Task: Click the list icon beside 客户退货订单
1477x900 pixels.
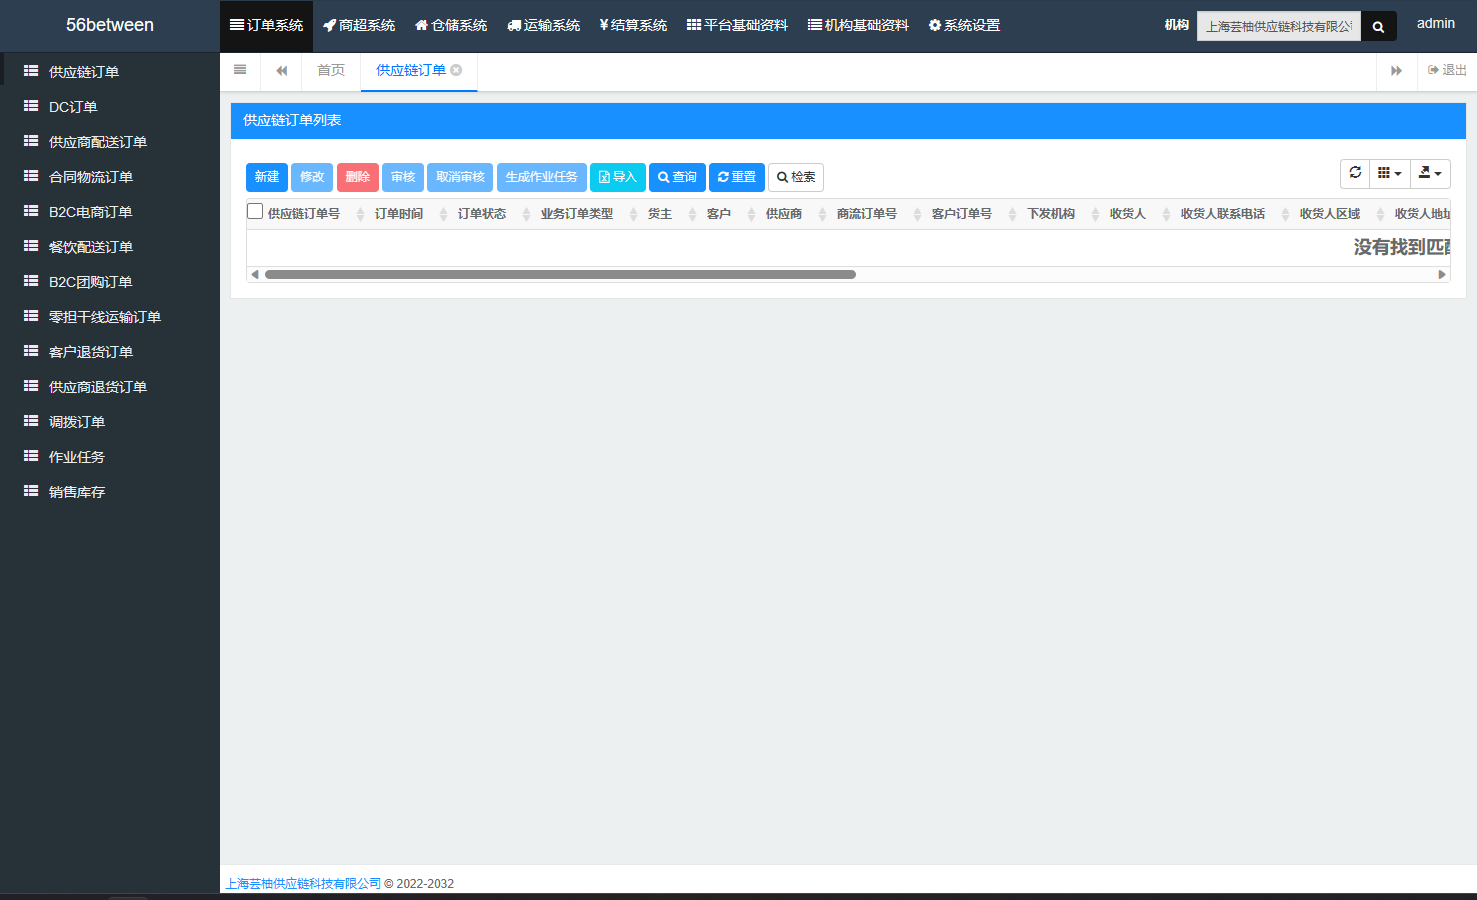Action: click(31, 351)
